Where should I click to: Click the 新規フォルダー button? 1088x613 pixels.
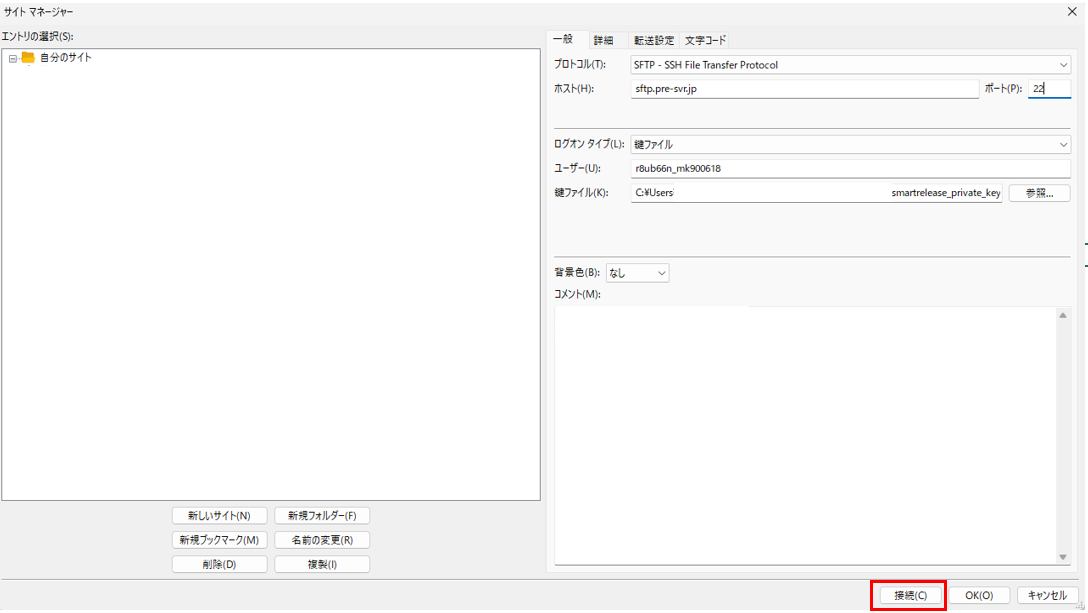(x=322, y=516)
